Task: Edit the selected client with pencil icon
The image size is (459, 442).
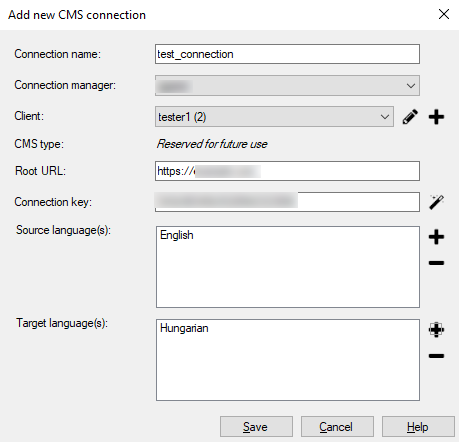Action: (410, 117)
